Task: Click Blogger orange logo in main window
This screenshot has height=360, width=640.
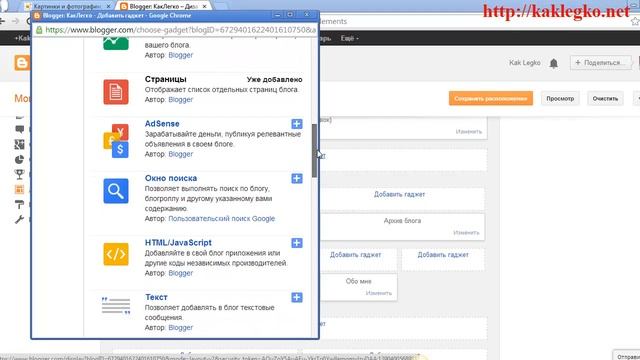Action: tap(22, 63)
